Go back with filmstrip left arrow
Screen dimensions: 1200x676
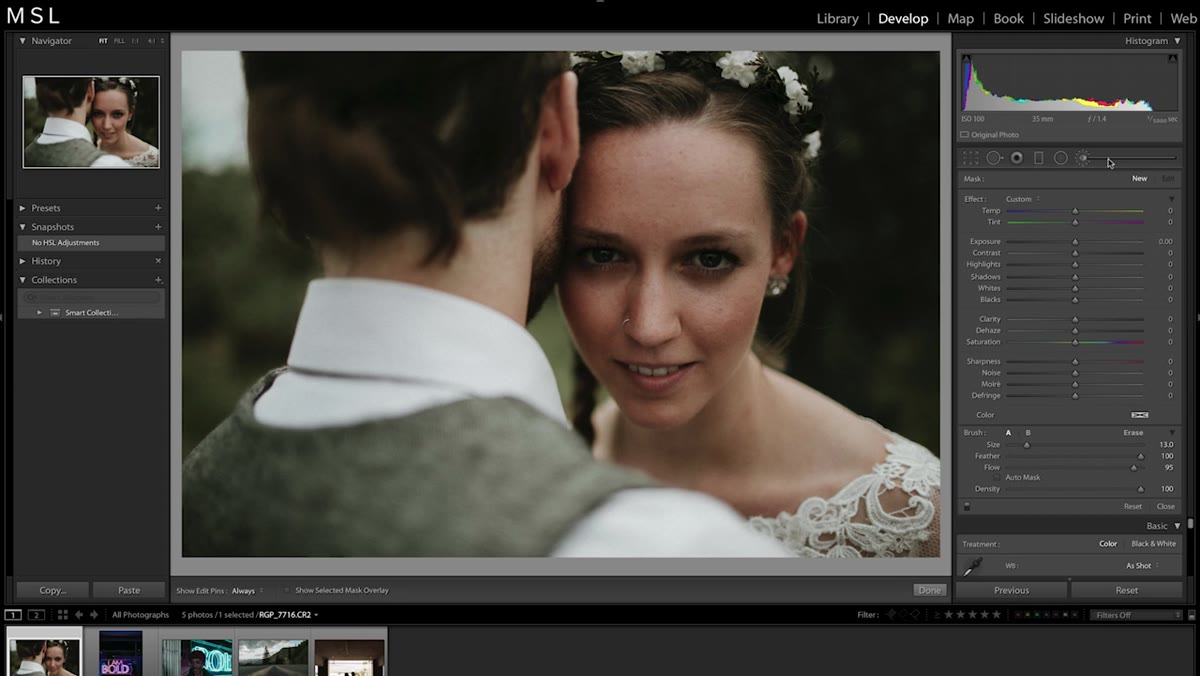80,615
